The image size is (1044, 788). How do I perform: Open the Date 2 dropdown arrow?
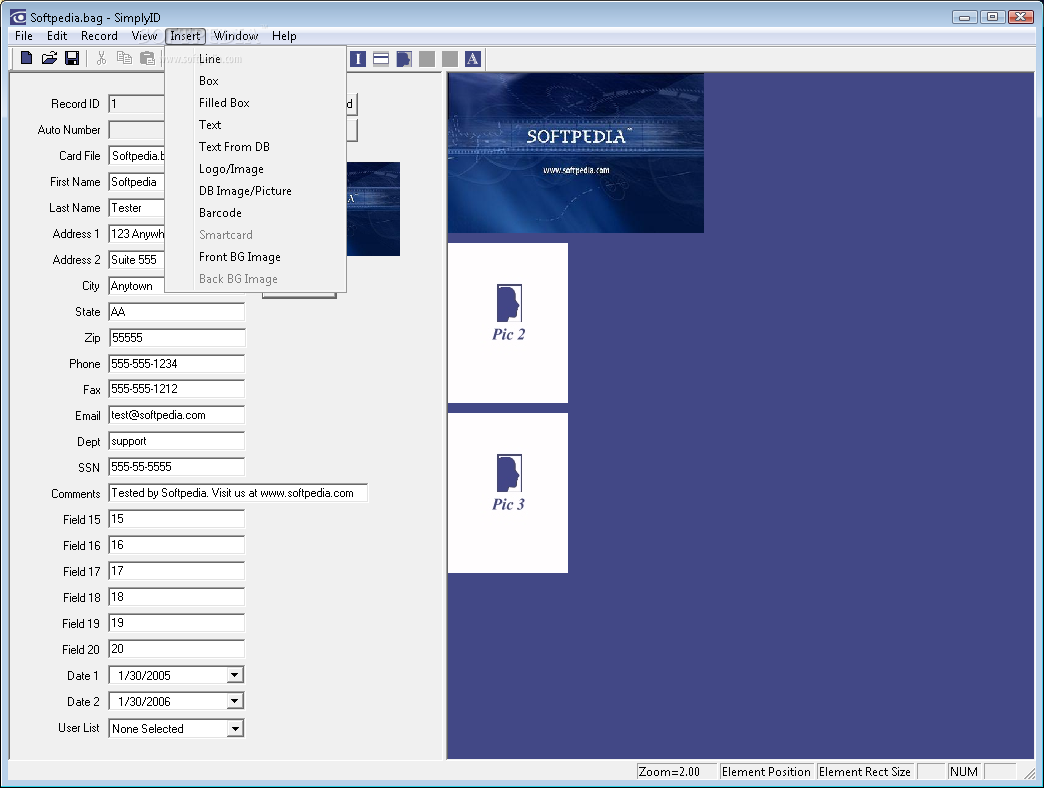click(x=234, y=701)
